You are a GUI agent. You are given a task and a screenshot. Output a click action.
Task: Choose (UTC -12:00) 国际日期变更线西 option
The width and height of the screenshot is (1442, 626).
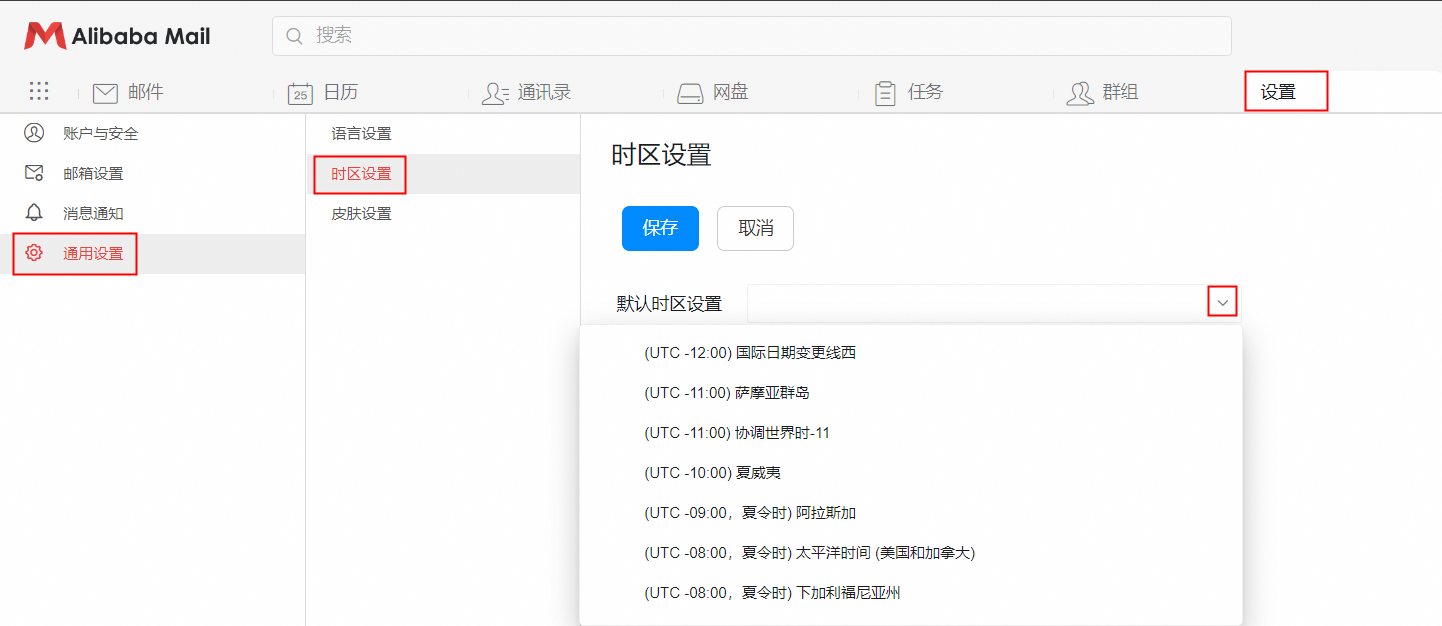[x=750, y=353]
